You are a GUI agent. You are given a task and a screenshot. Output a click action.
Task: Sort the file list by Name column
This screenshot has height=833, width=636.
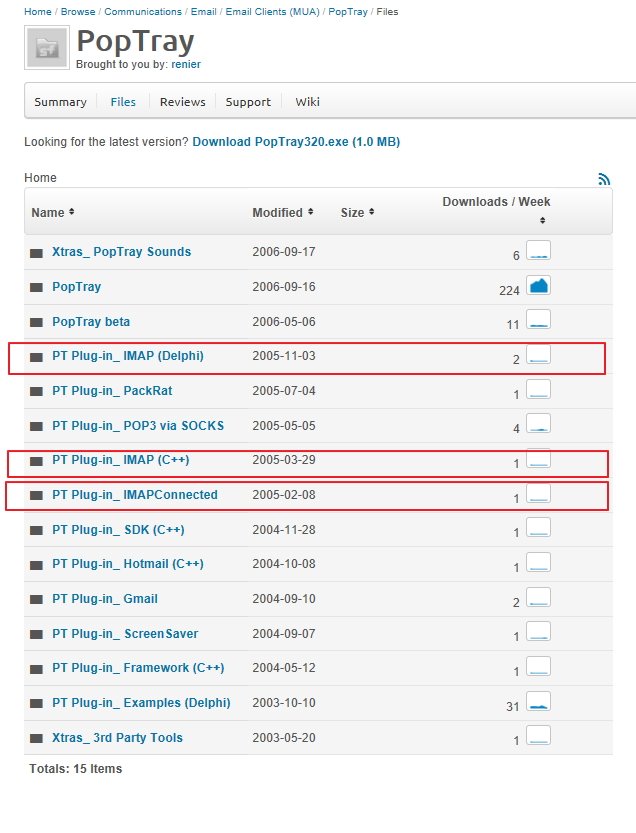point(52,212)
